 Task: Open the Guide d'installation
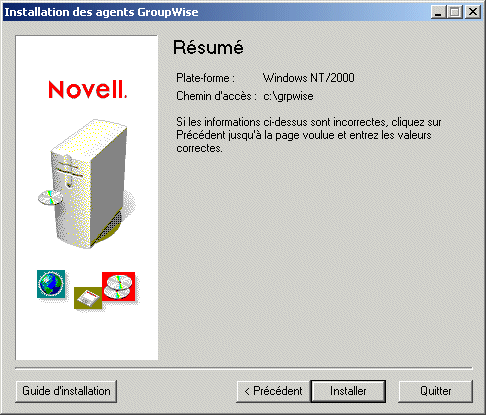click(66, 391)
